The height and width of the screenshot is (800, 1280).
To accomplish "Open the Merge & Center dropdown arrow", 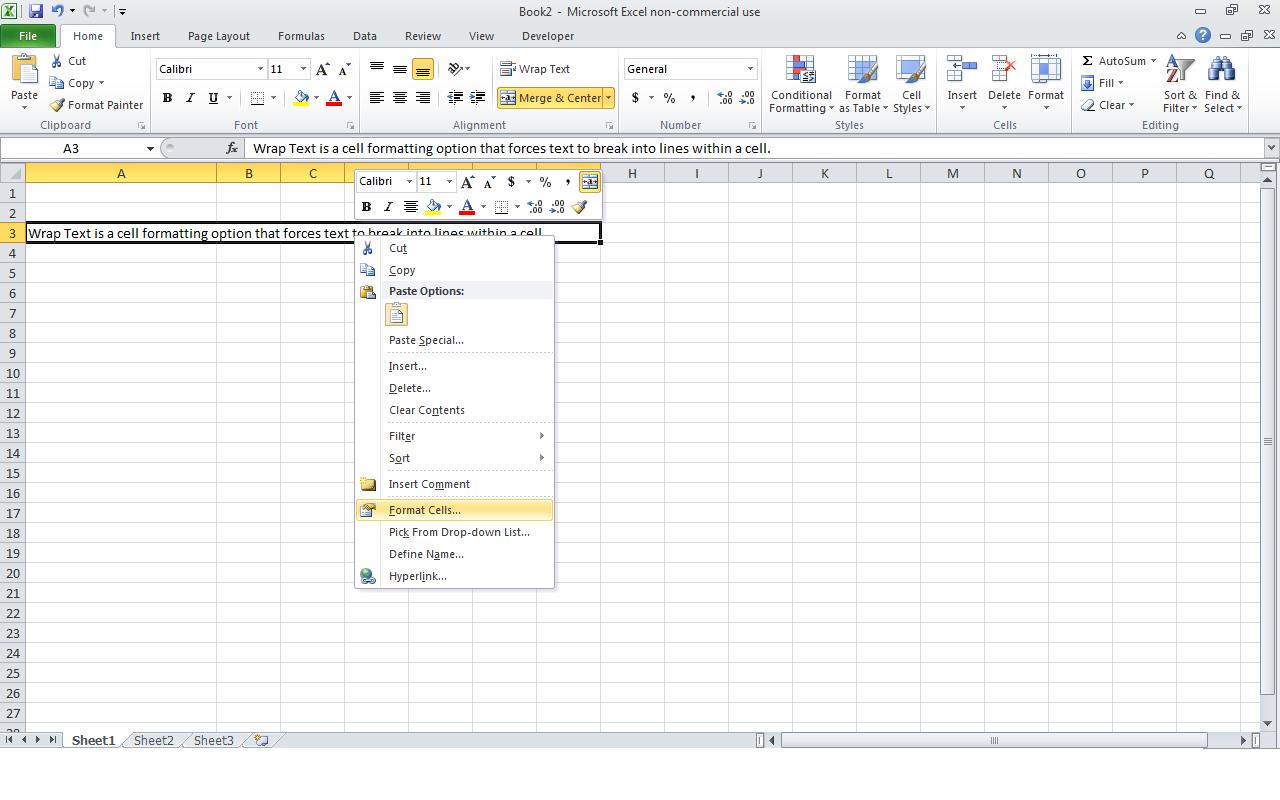I will pyautogui.click(x=609, y=98).
